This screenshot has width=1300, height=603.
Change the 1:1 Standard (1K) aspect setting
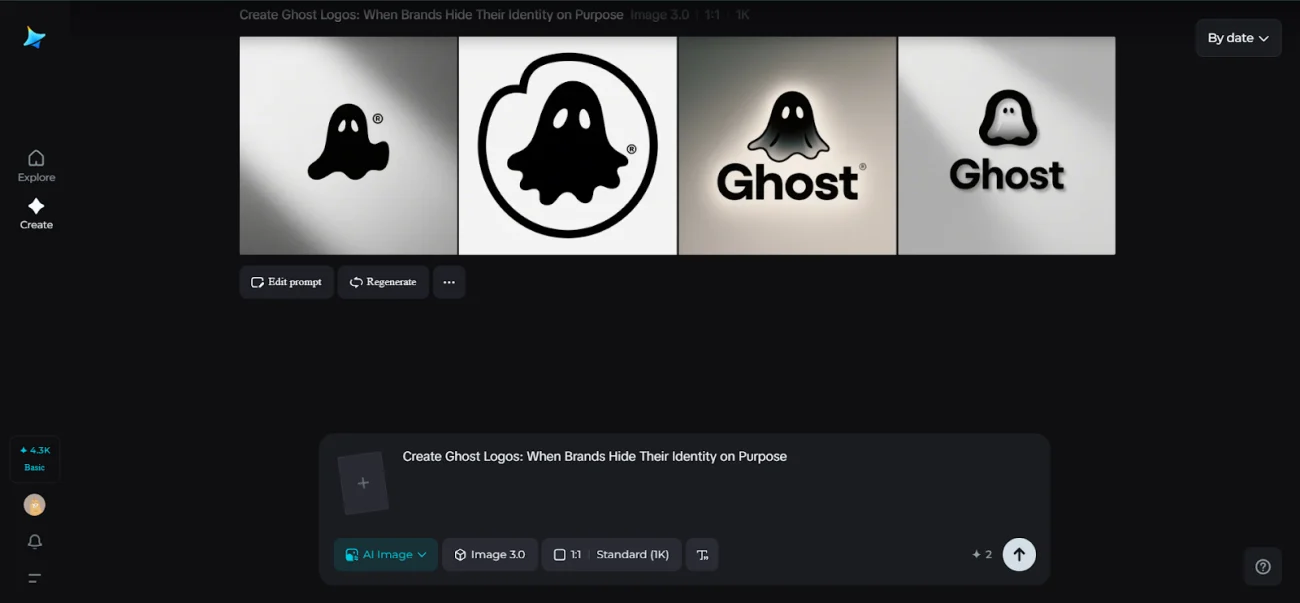tap(611, 555)
